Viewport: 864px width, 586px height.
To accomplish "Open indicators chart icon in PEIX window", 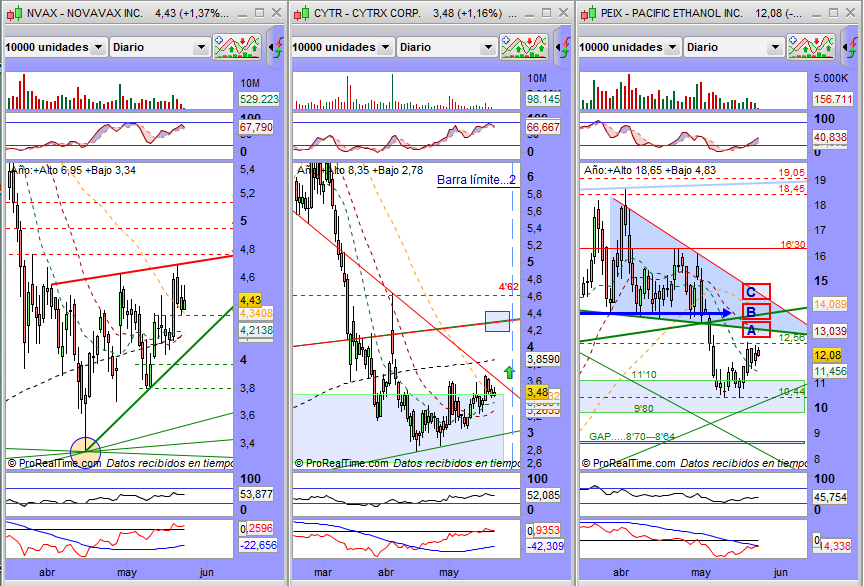I will tap(811, 47).
